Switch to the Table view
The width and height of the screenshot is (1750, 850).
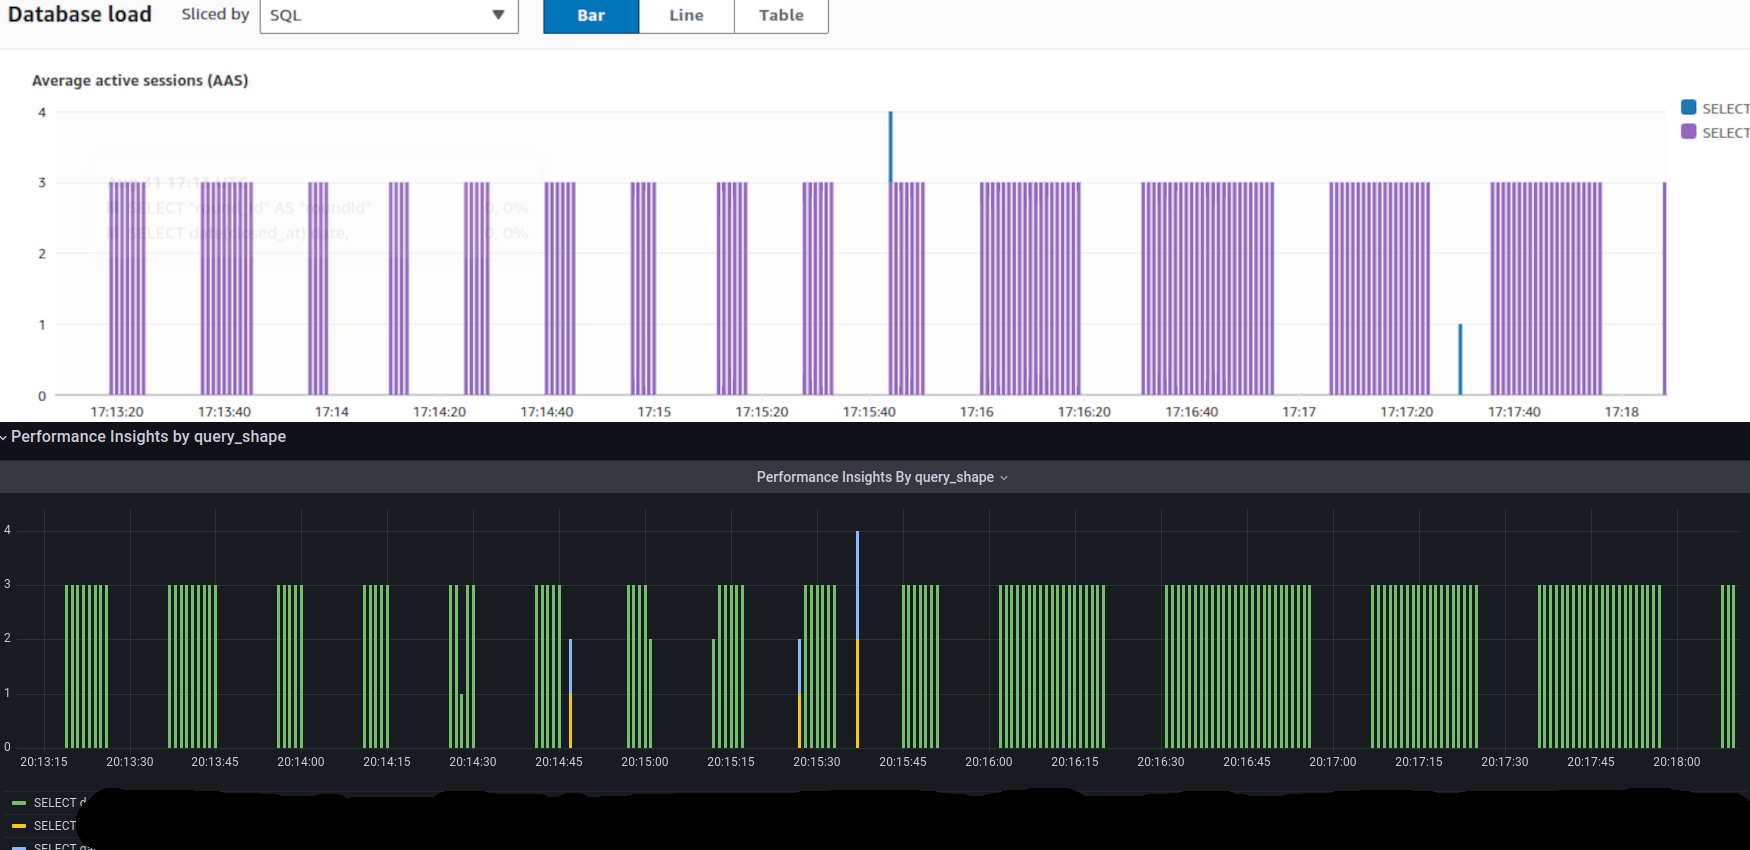[781, 16]
